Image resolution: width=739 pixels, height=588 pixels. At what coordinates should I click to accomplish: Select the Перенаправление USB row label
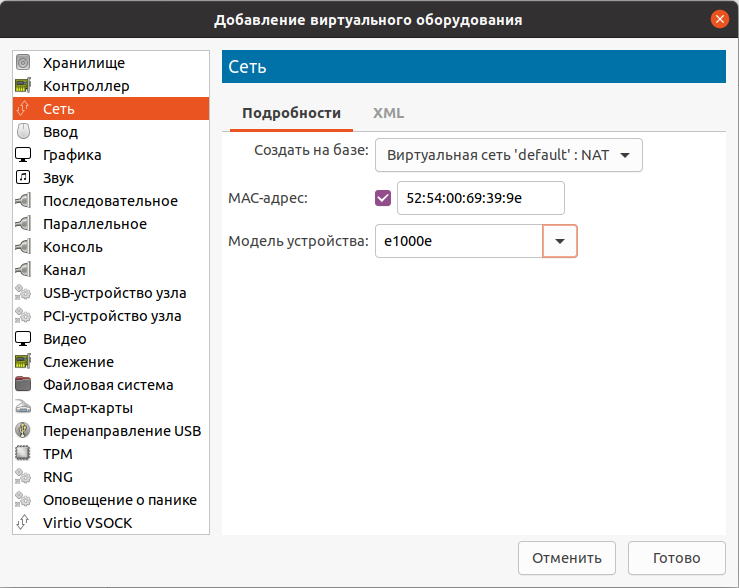pyautogui.click(x=122, y=431)
